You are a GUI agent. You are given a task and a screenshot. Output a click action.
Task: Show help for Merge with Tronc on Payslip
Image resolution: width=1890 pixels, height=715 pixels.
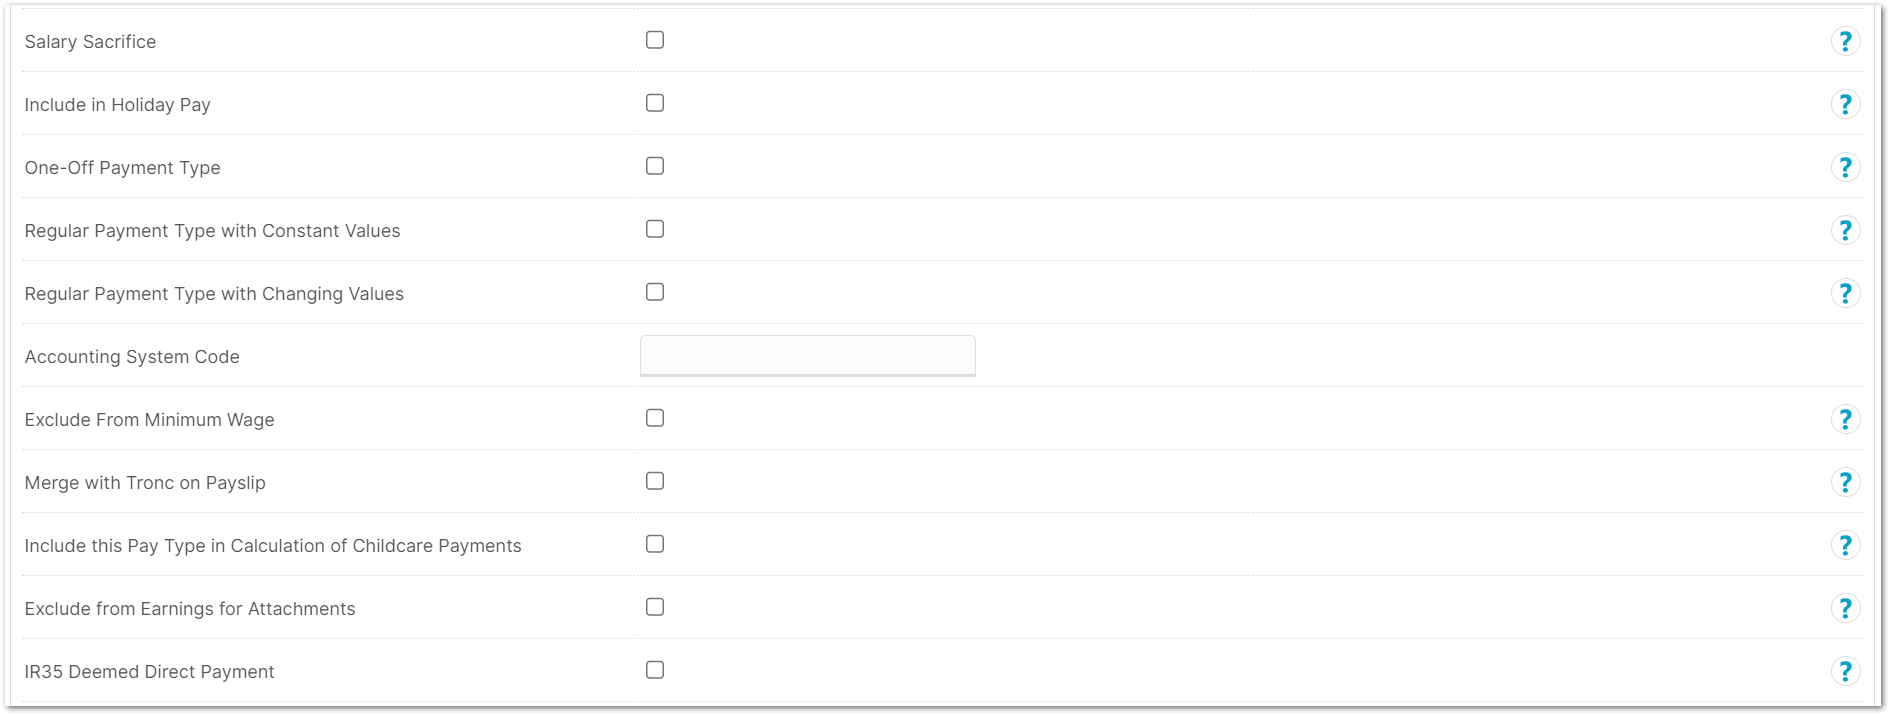[x=1845, y=483]
